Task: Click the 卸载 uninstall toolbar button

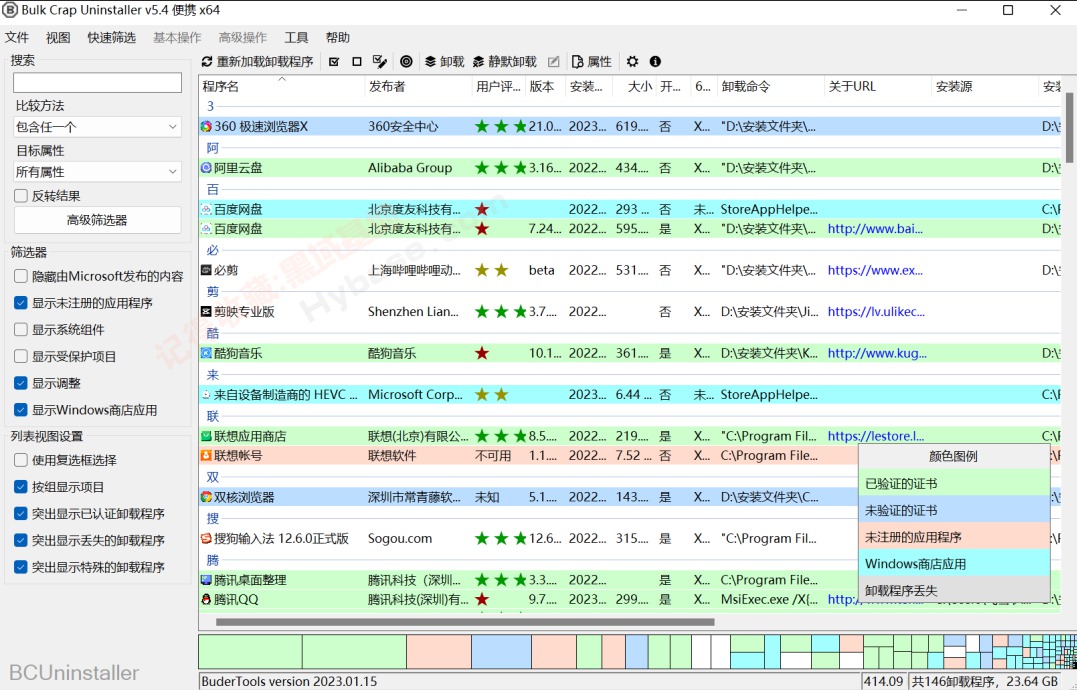Action: [444, 62]
